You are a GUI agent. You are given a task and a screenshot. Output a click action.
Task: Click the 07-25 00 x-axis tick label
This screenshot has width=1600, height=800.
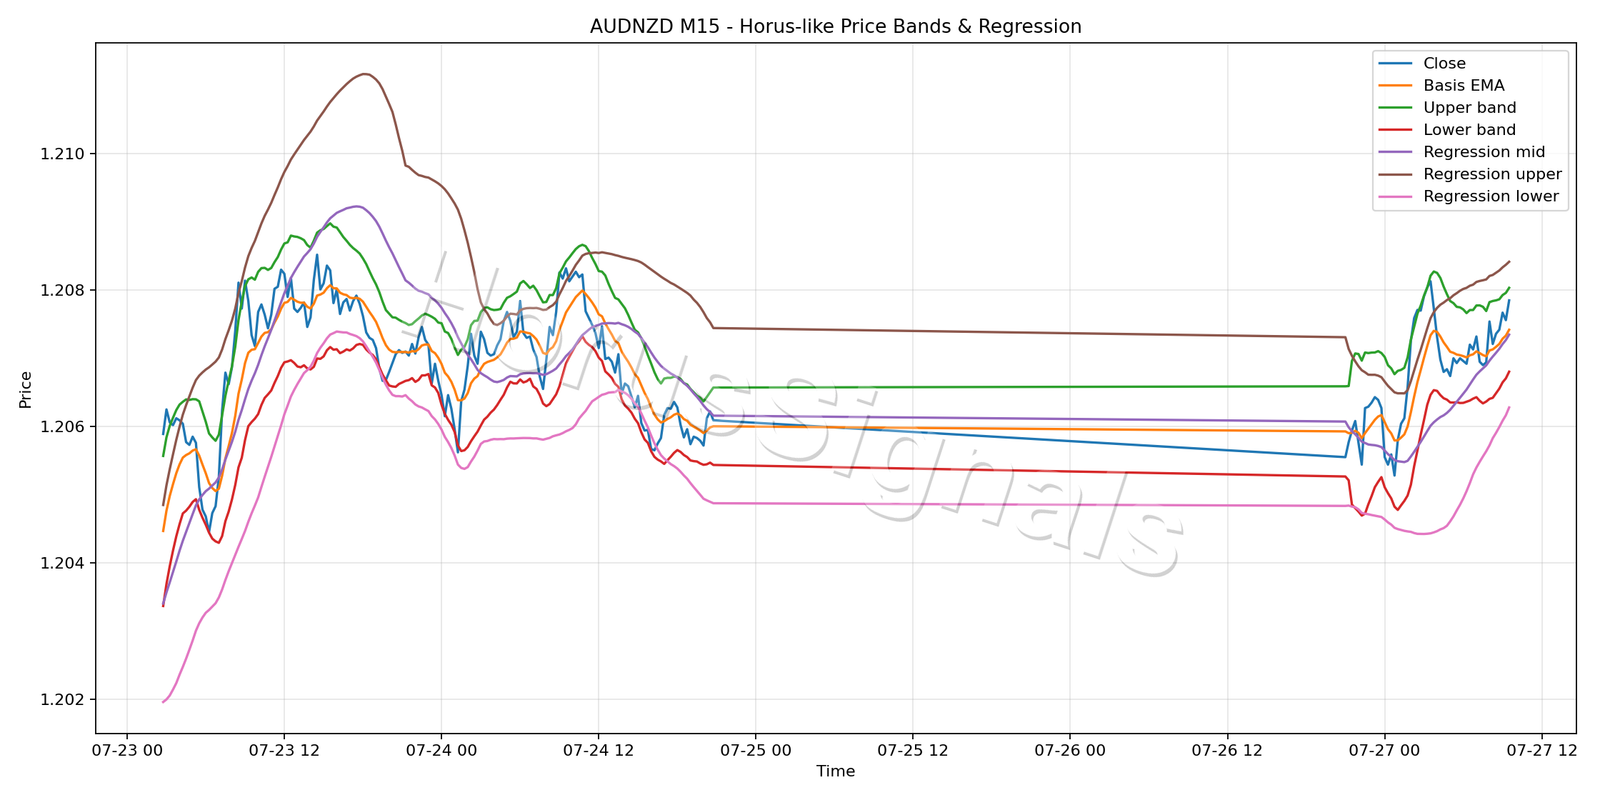(755, 749)
